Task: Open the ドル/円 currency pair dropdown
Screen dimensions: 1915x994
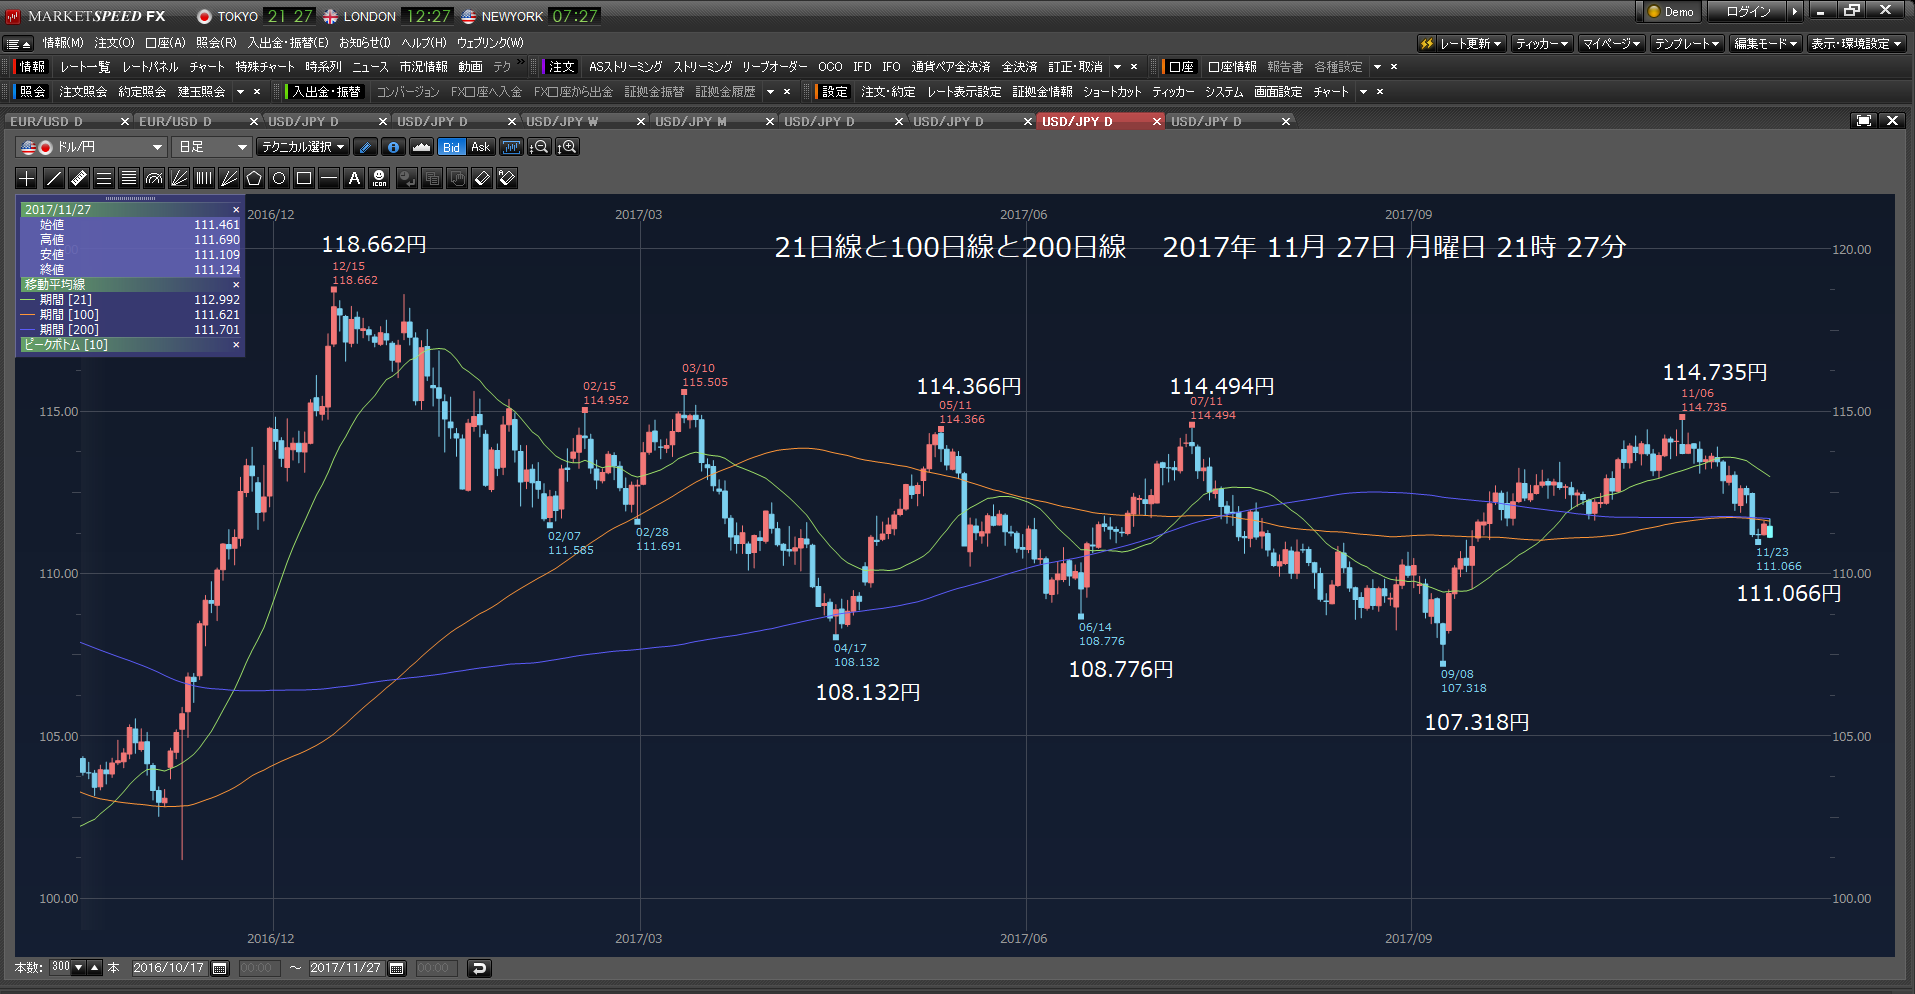Action: pyautogui.click(x=91, y=147)
